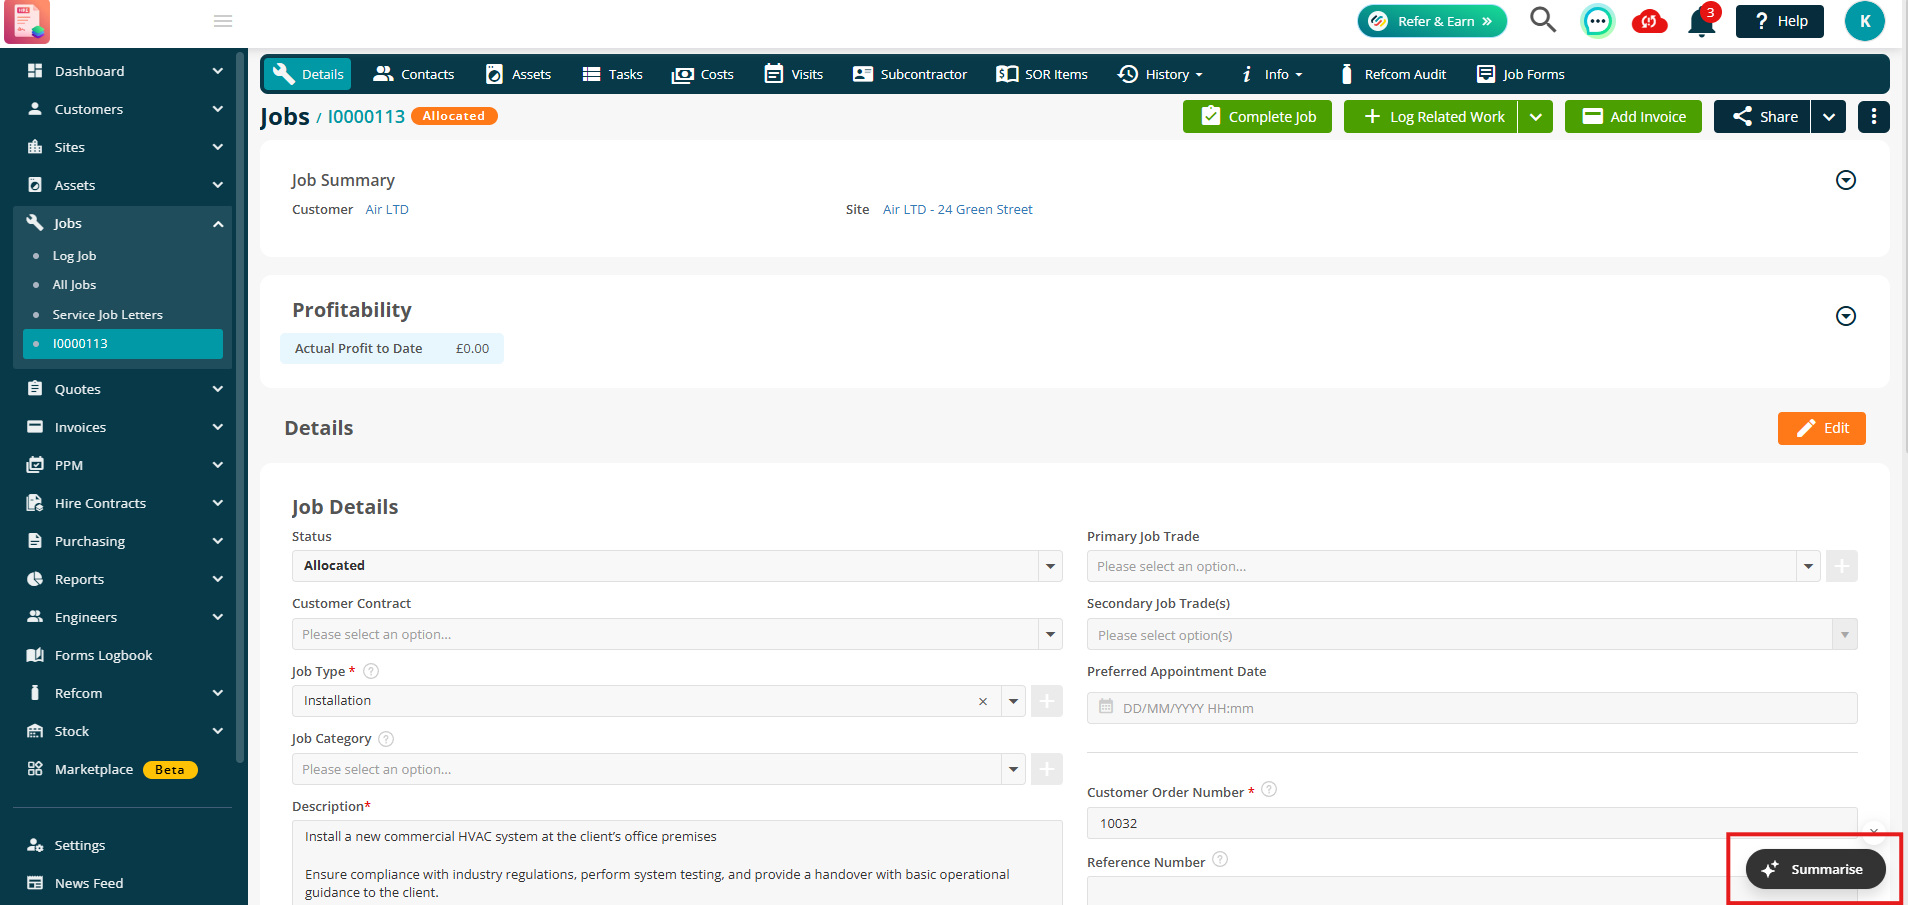Open the Share dropdown arrow
This screenshot has height=905, width=1908.
1828,117
